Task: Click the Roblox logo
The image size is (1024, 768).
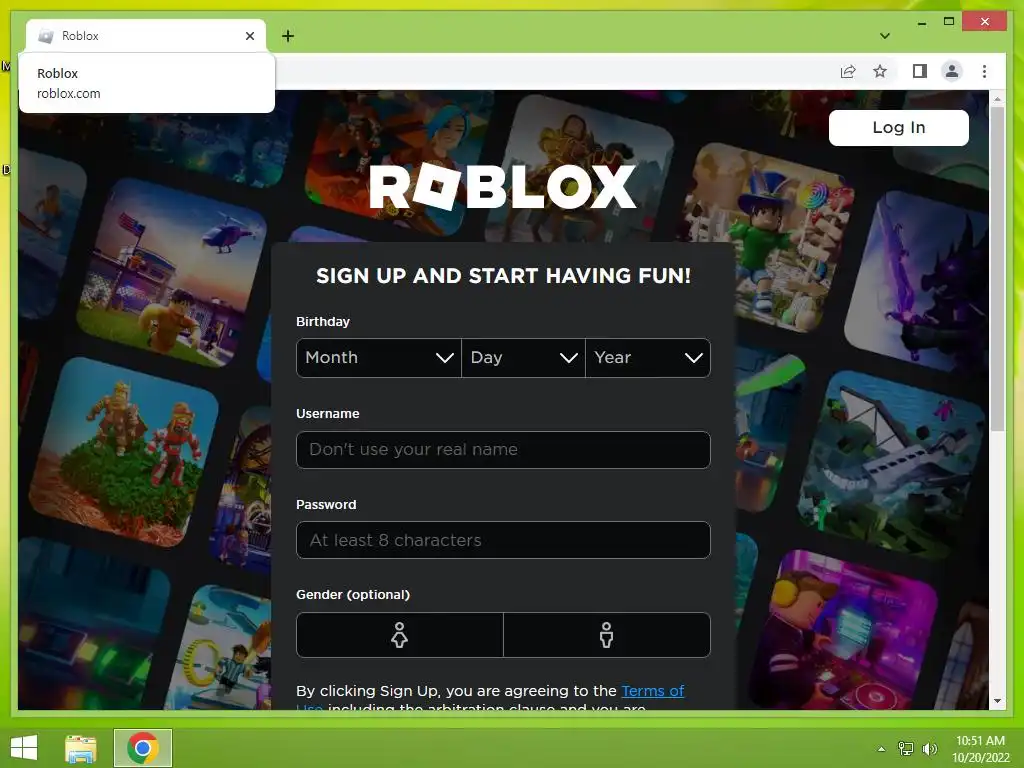Action: tap(503, 187)
